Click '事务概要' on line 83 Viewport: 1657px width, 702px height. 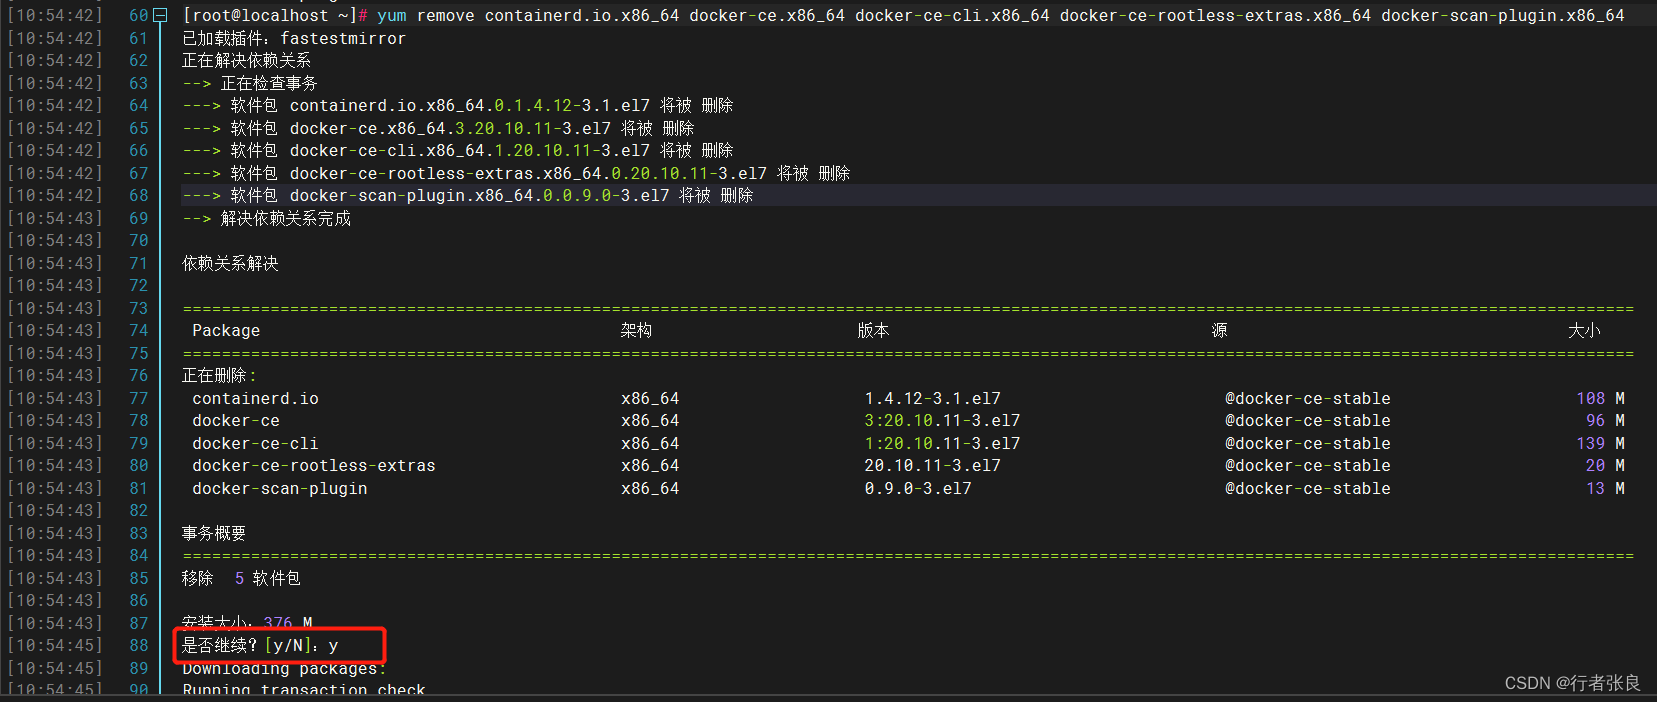pos(214,534)
